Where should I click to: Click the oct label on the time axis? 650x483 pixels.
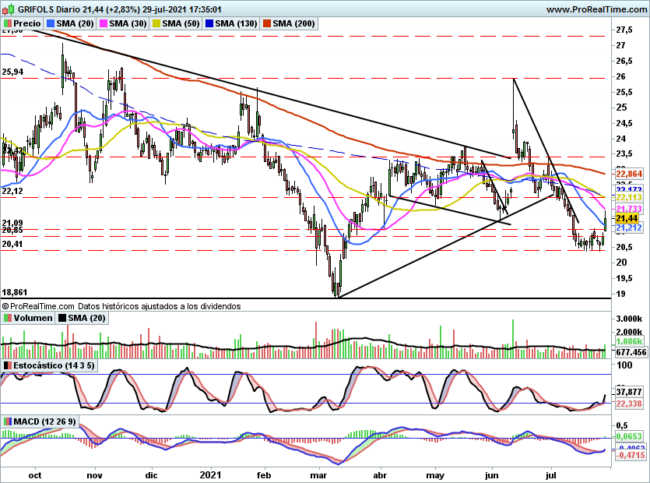35,475
